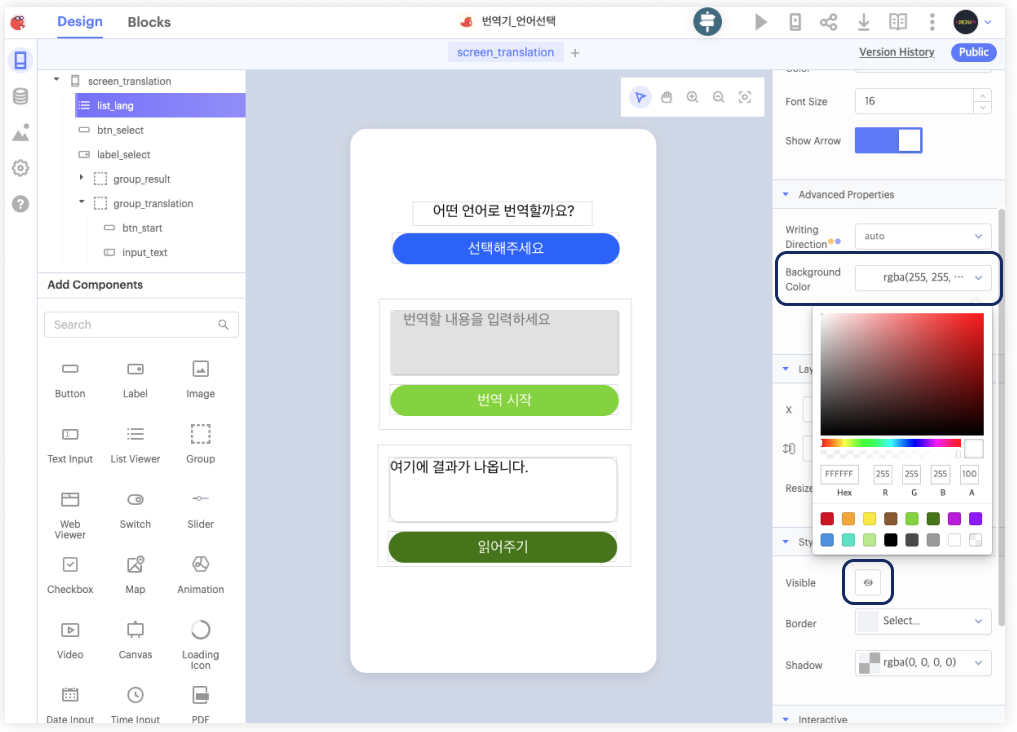
Task: Open Version History link
Action: (896, 53)
